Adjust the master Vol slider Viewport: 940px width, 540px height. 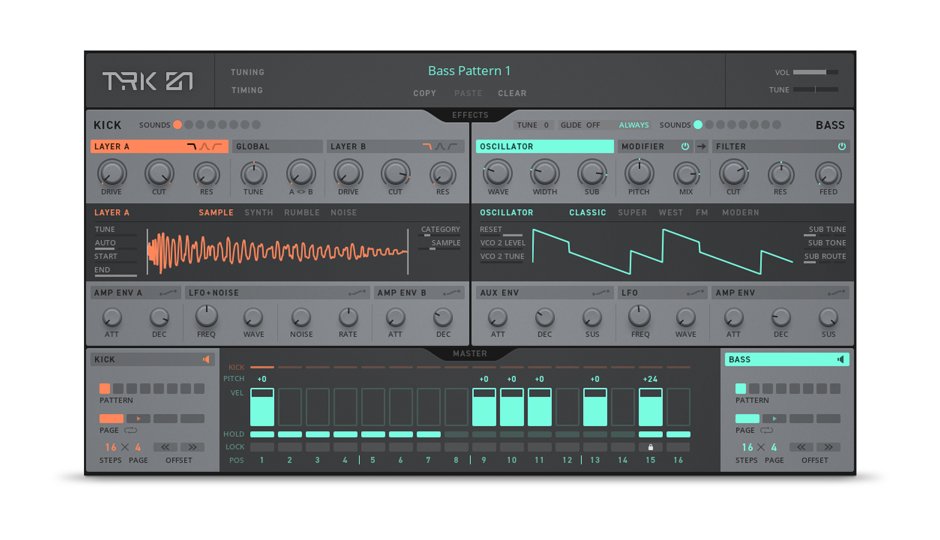tap(816, 72)
